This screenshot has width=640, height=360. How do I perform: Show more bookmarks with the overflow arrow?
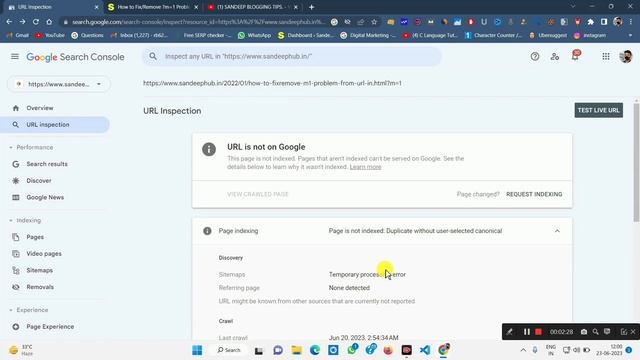[x=630, y=36]
